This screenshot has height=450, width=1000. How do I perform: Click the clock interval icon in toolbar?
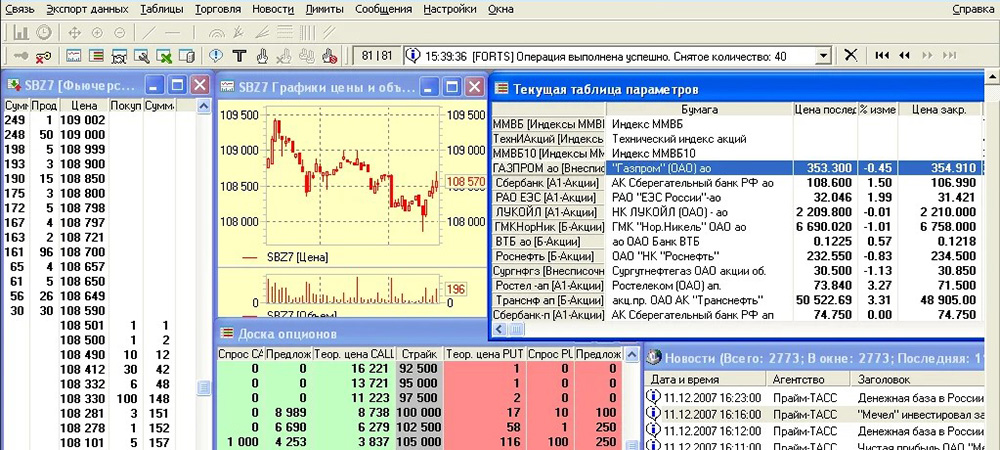coord(43,32)
